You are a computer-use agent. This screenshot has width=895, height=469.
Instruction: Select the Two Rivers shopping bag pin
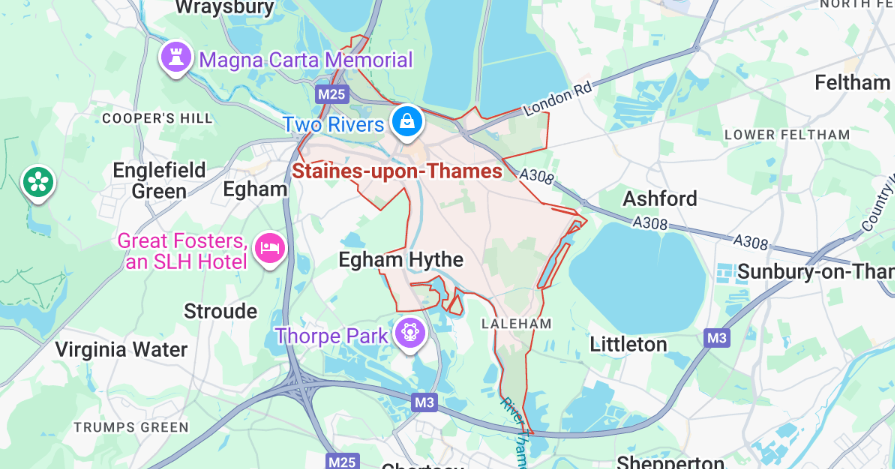[x=407, y=123]
